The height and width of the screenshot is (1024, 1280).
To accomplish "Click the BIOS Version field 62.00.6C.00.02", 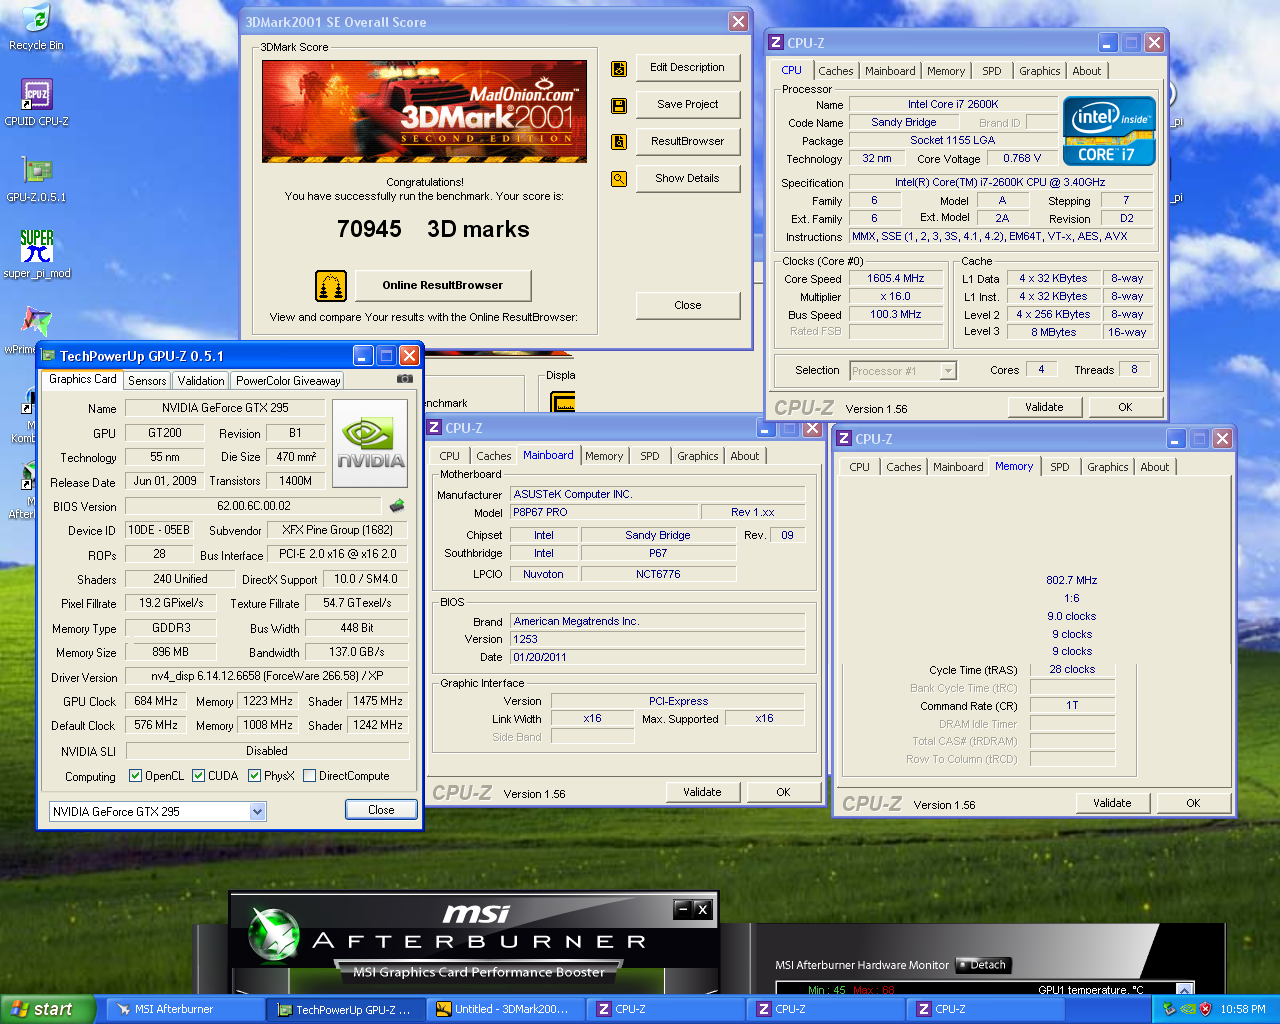I will click(x=253, y=506).
